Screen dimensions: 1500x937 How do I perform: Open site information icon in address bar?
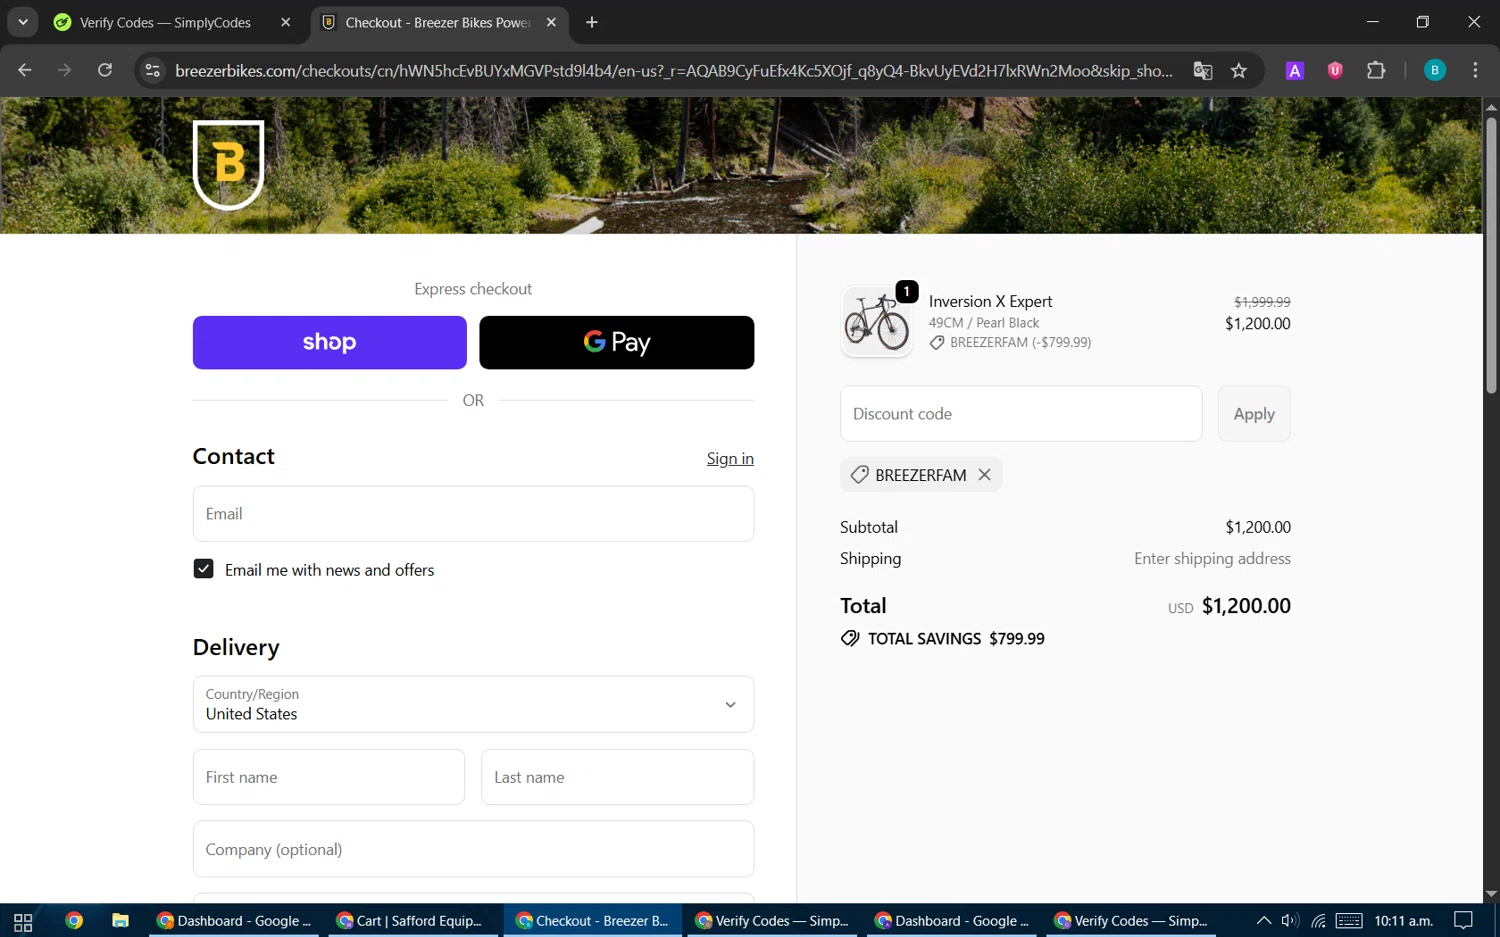point(152,70)
